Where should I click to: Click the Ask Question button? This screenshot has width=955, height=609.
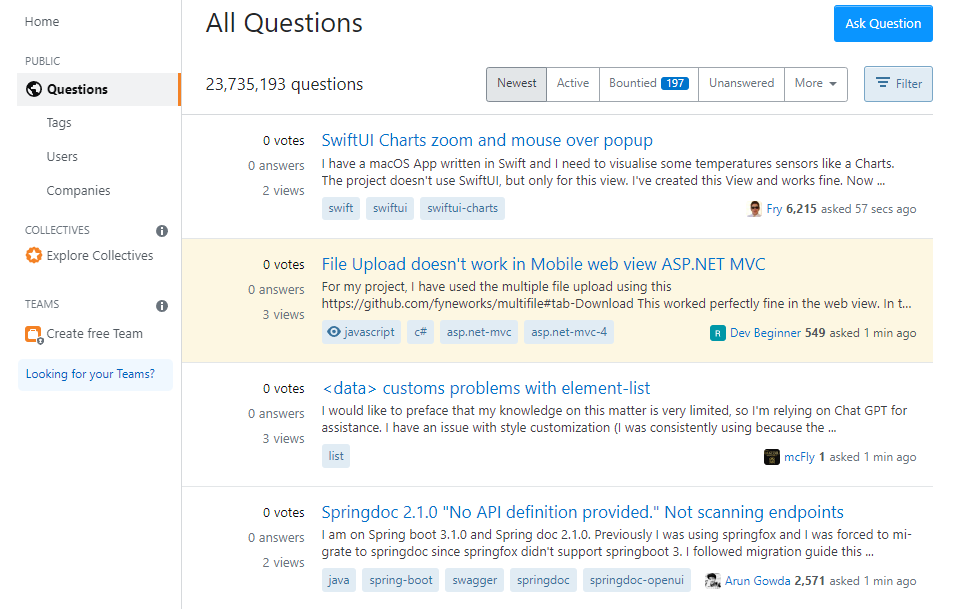click(x=883, y=24)
